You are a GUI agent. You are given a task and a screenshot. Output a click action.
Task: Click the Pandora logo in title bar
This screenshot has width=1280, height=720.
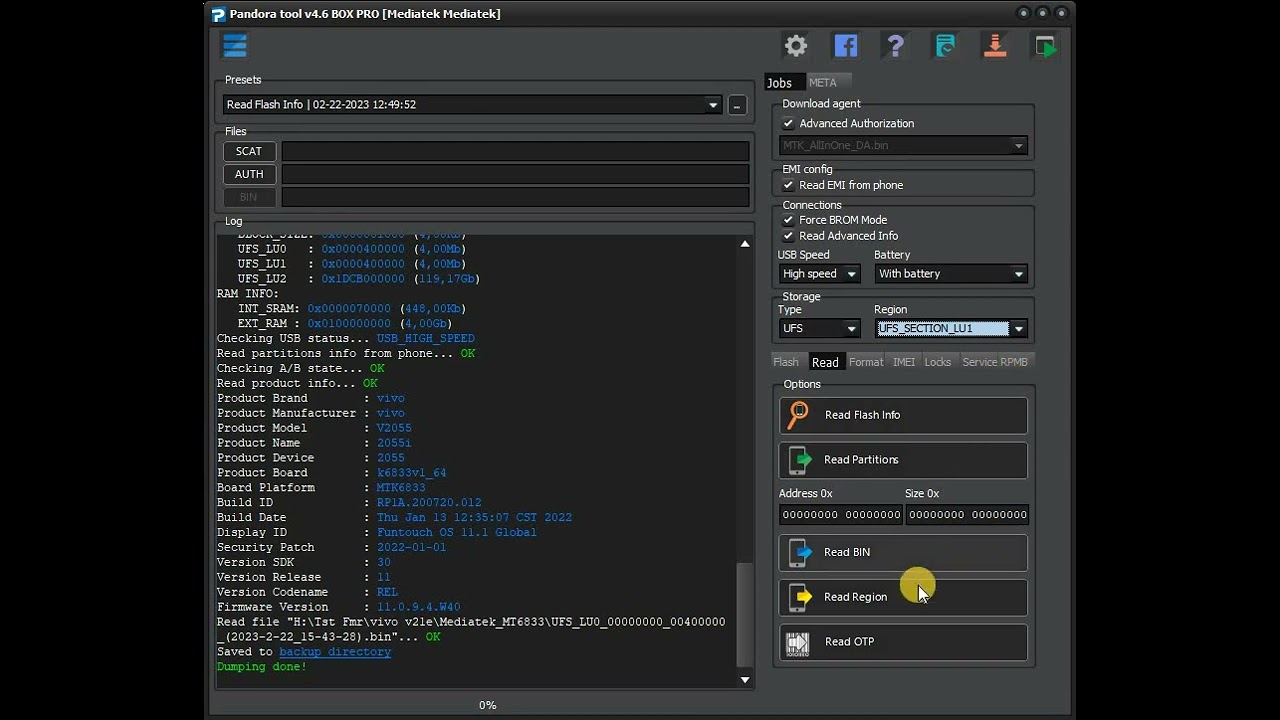pyautogui.click(x=218, y=14)
